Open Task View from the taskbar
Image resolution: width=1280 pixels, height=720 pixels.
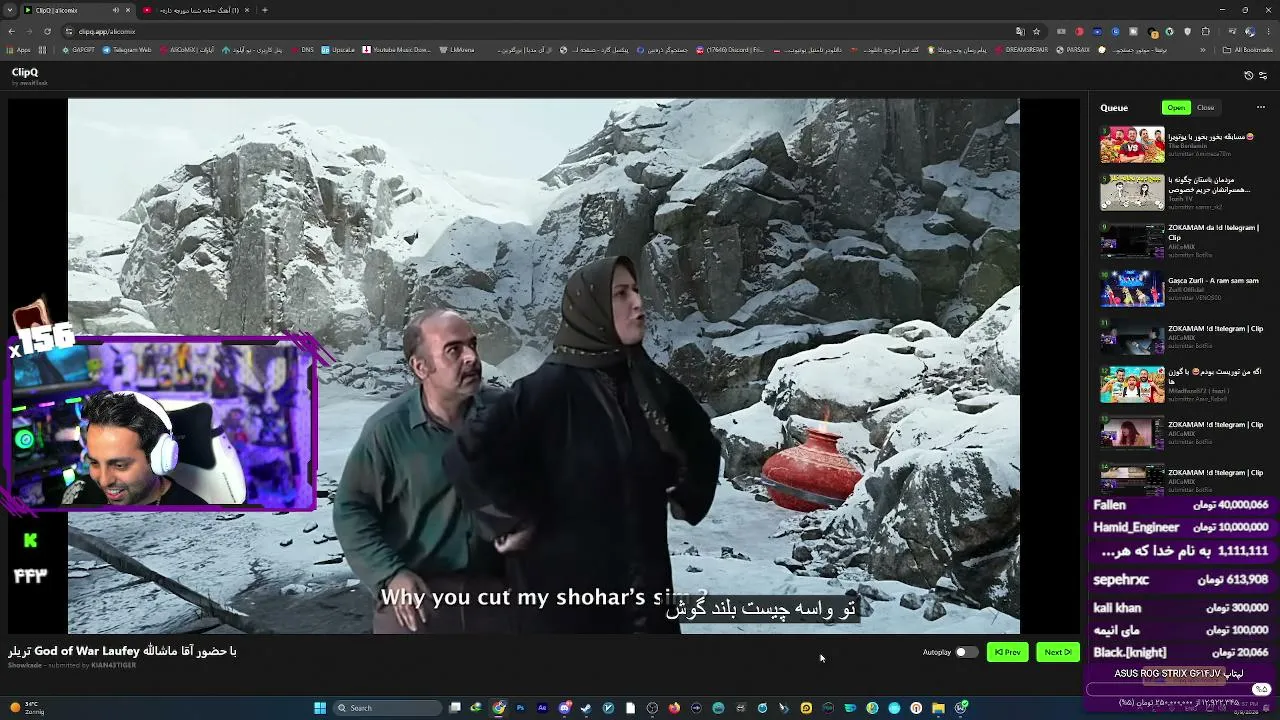point(454,708)
